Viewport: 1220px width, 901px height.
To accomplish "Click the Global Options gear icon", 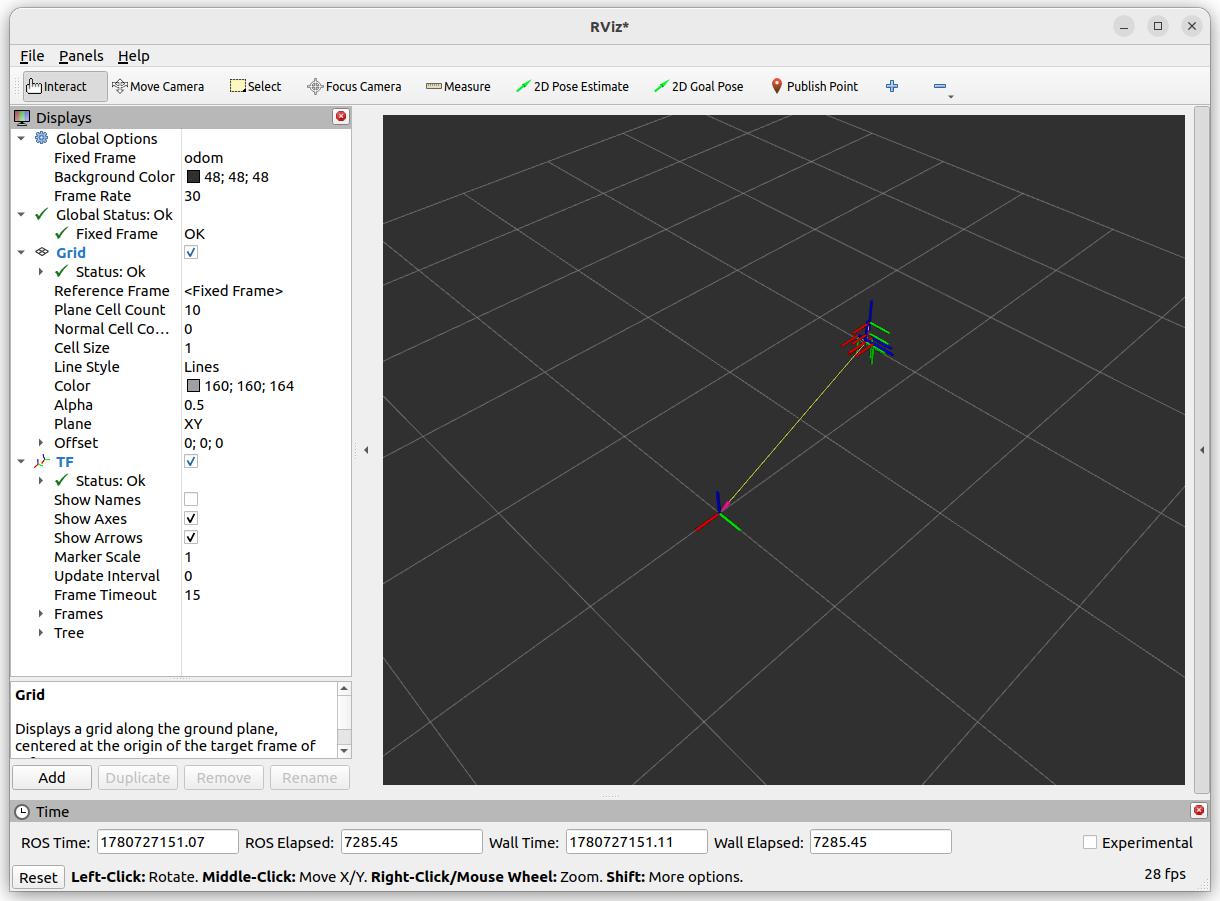I will point(41,138).
